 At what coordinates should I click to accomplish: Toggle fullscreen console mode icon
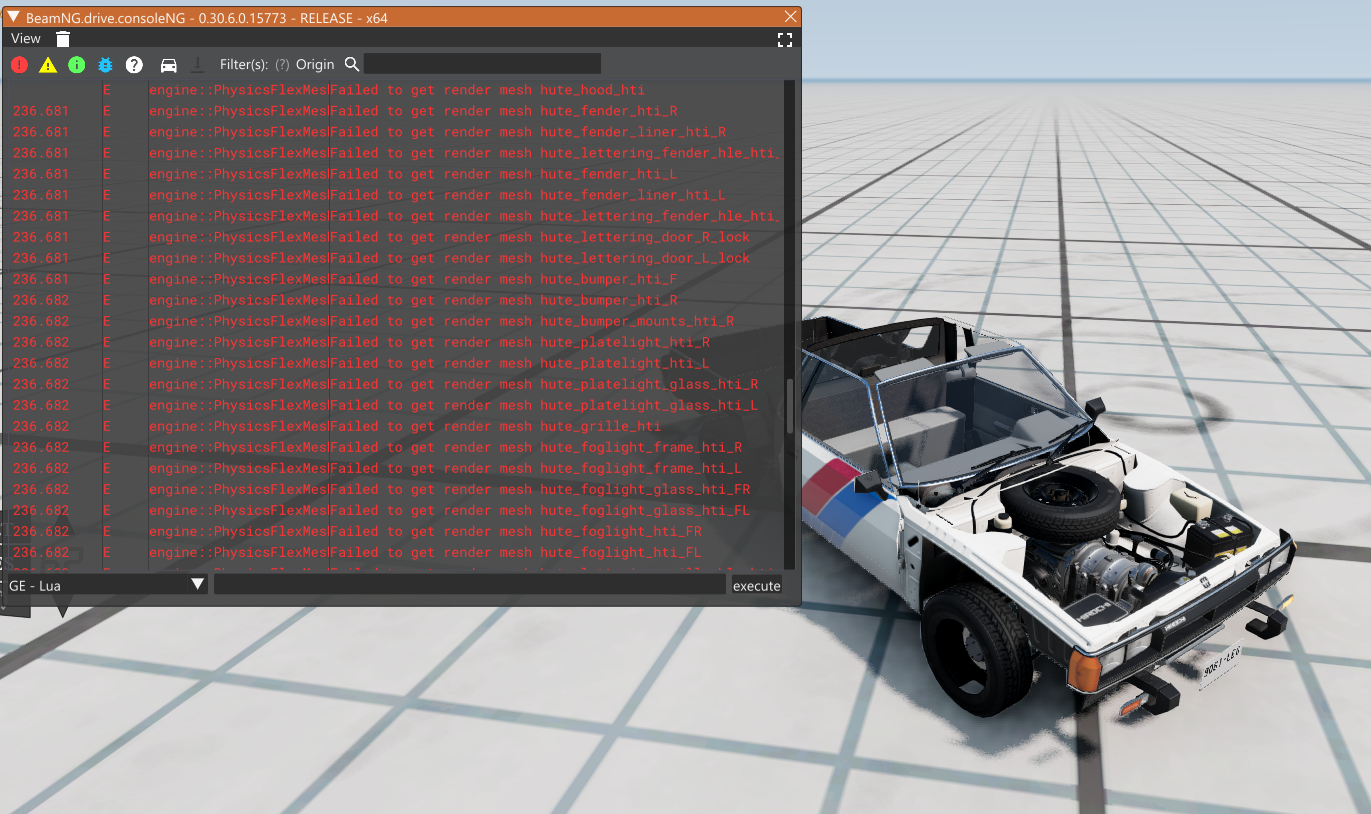(785, 40)
